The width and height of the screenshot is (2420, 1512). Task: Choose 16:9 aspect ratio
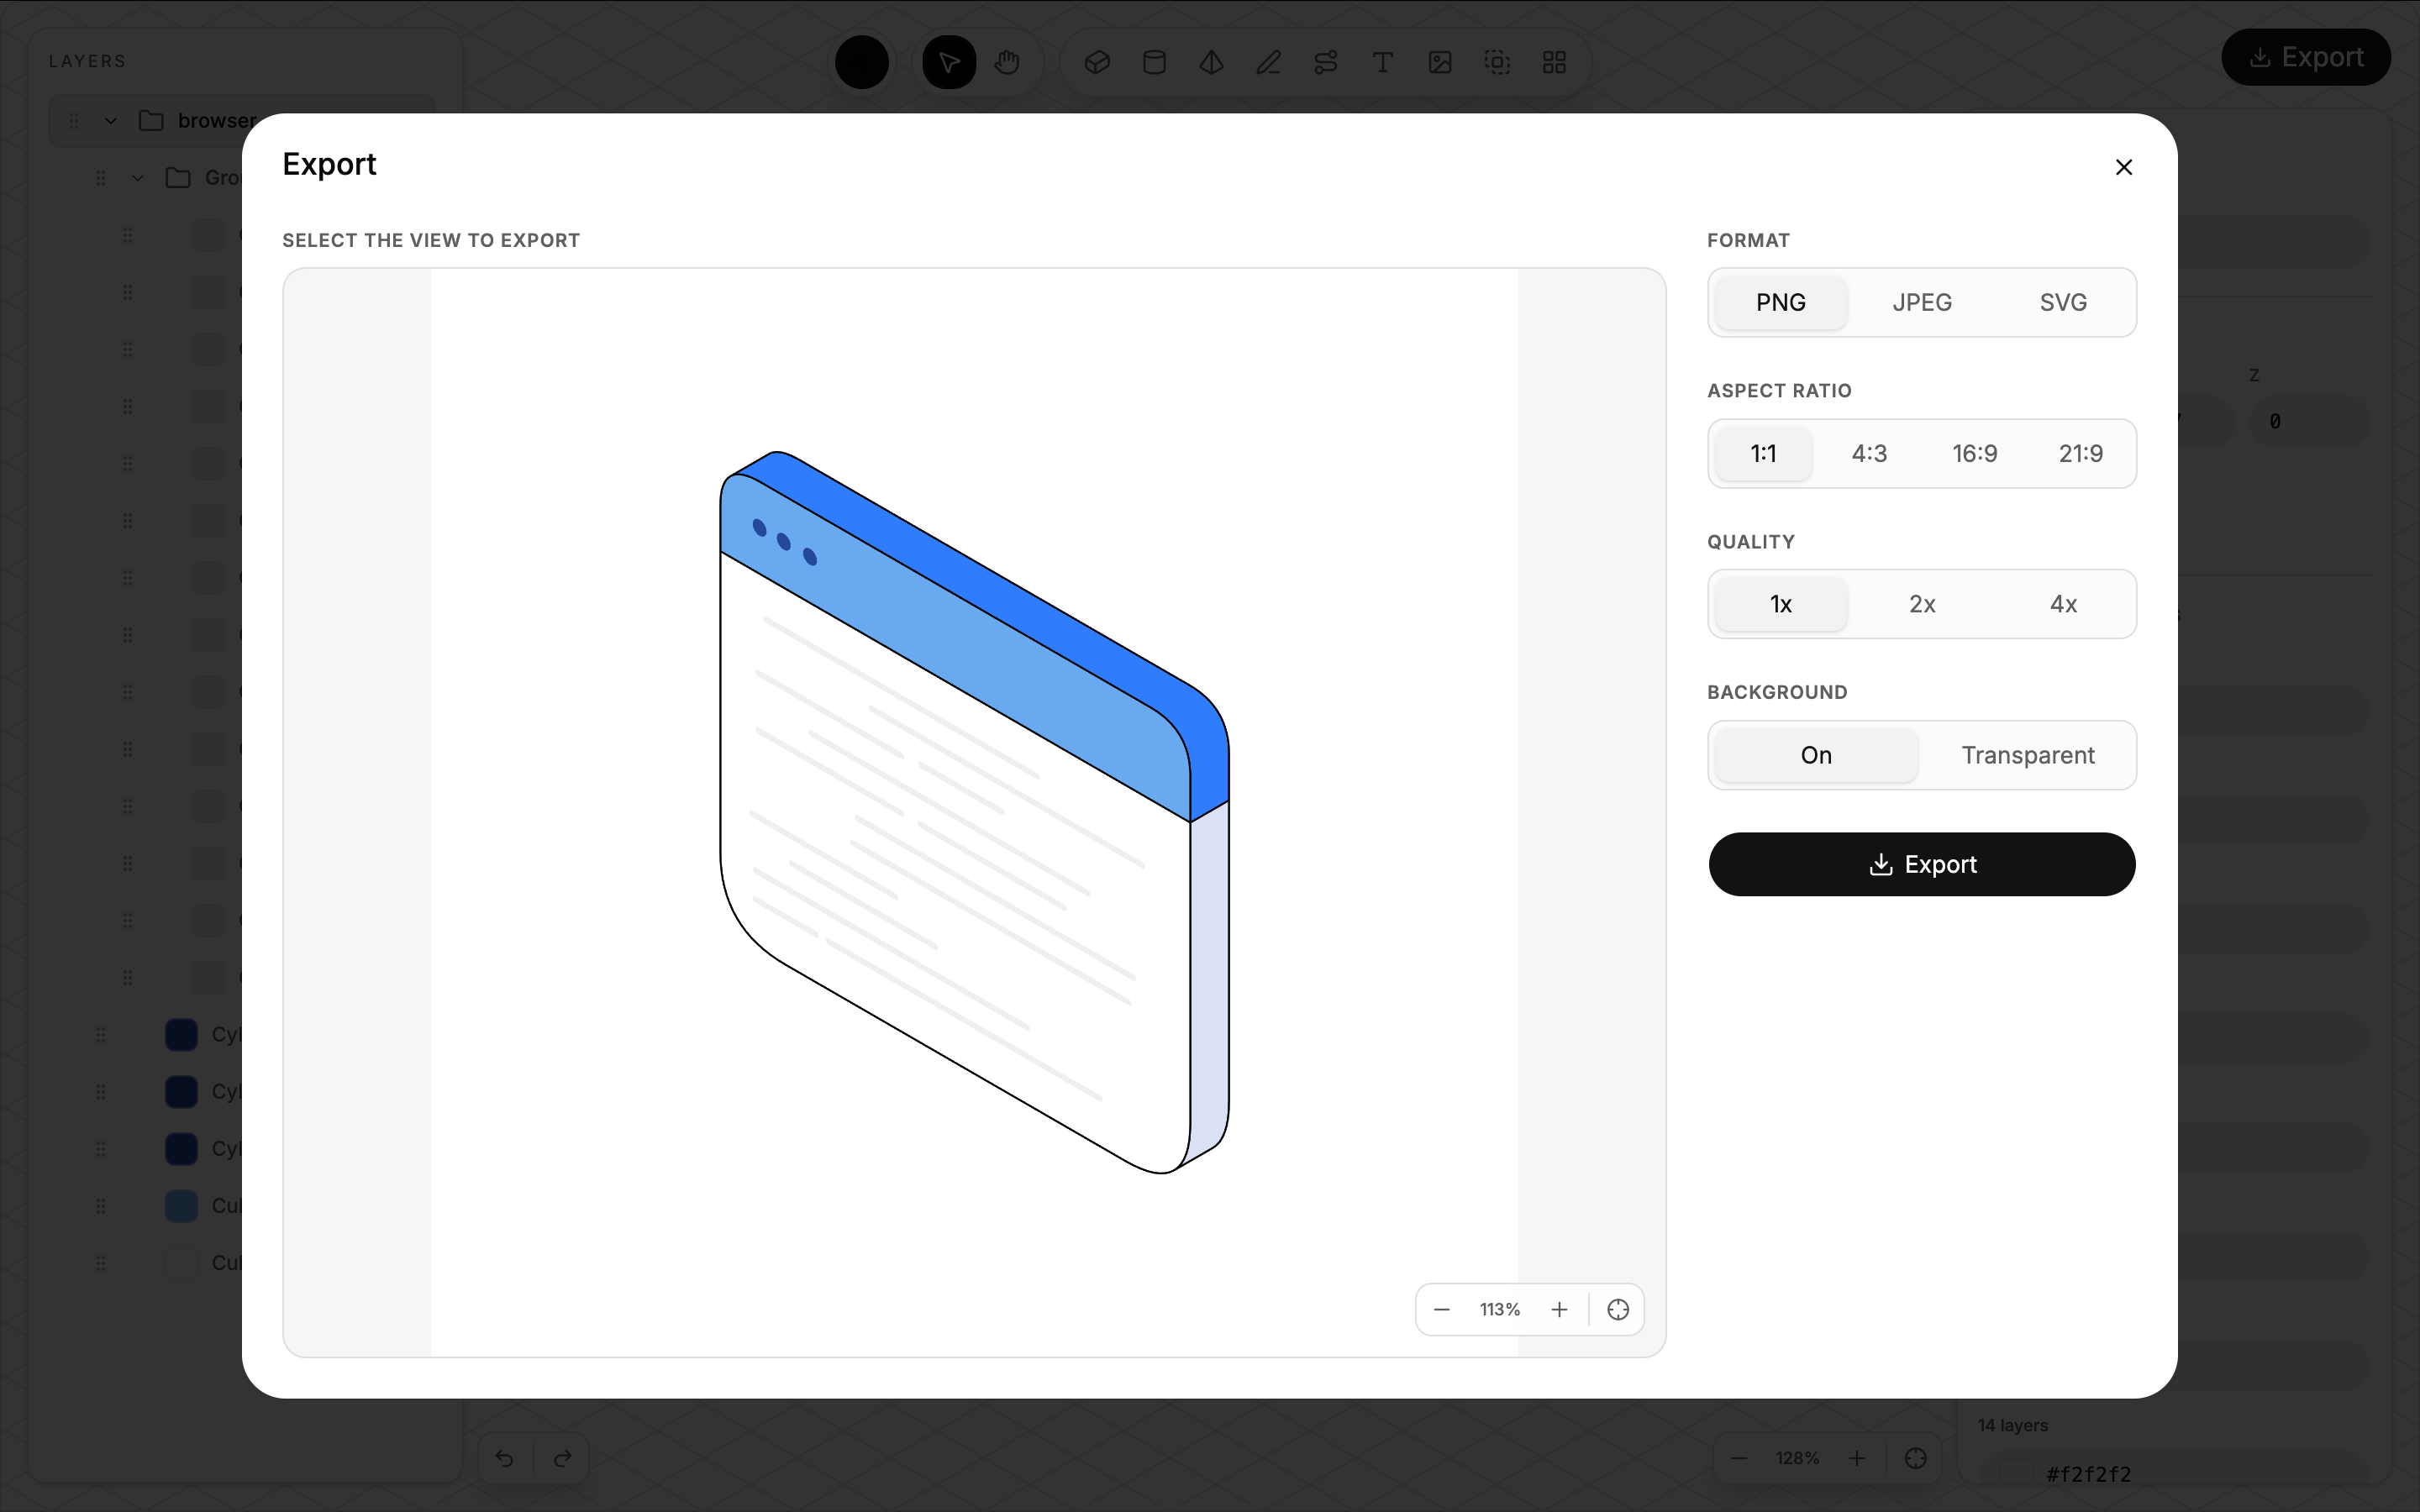coord(1975,453)
